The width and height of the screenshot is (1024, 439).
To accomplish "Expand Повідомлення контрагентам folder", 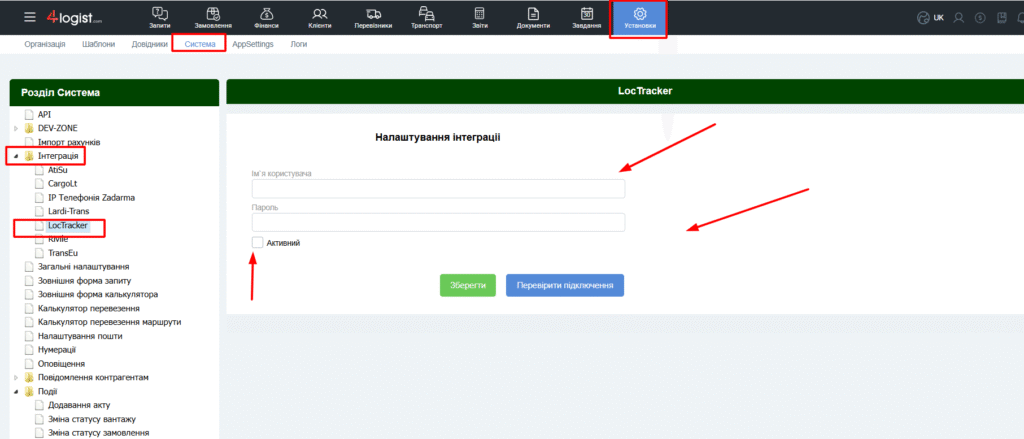I will click(x=16, y=378).
